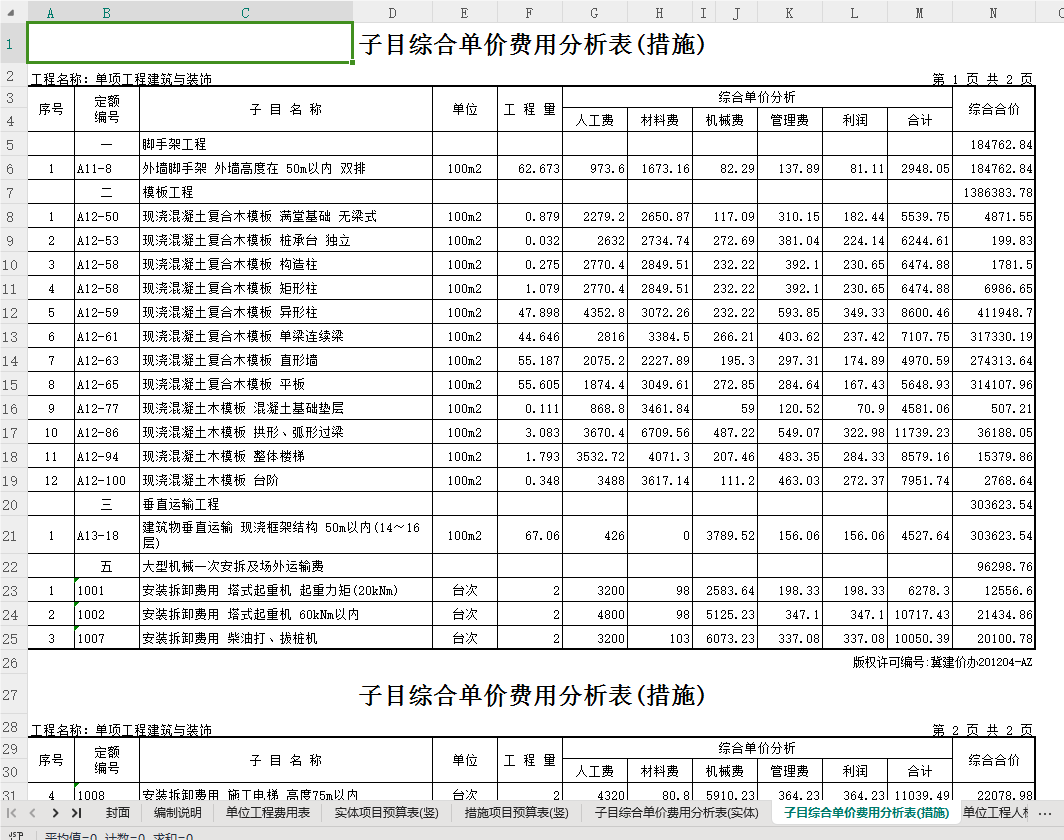Click the next sheet navigation arrow

click(x=55, y=812)
